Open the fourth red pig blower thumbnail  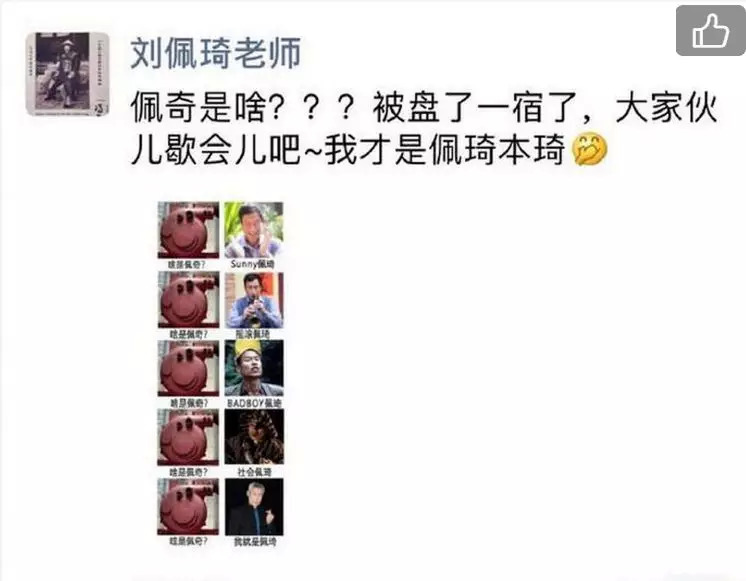coord(188,437)
